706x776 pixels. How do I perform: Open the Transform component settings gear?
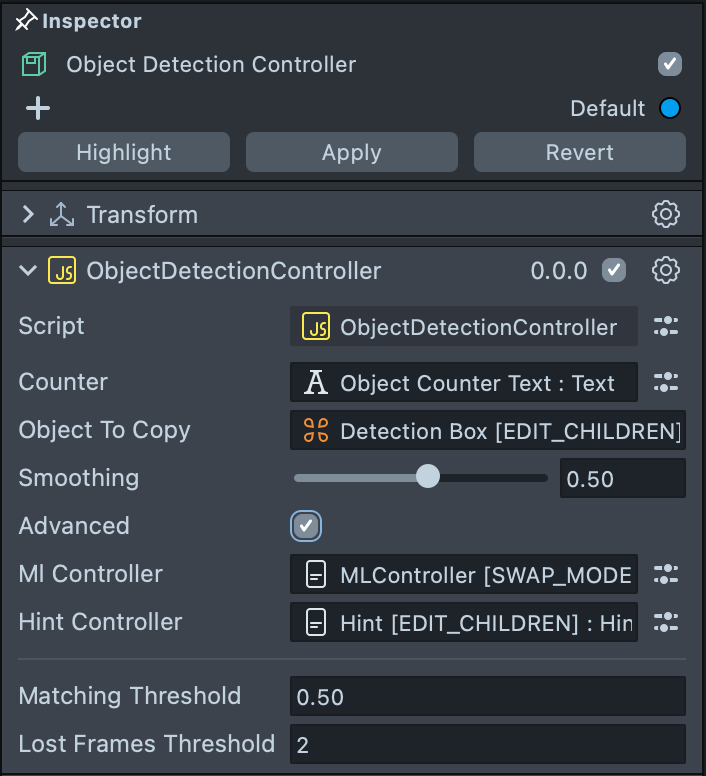(x=666, y=214)
